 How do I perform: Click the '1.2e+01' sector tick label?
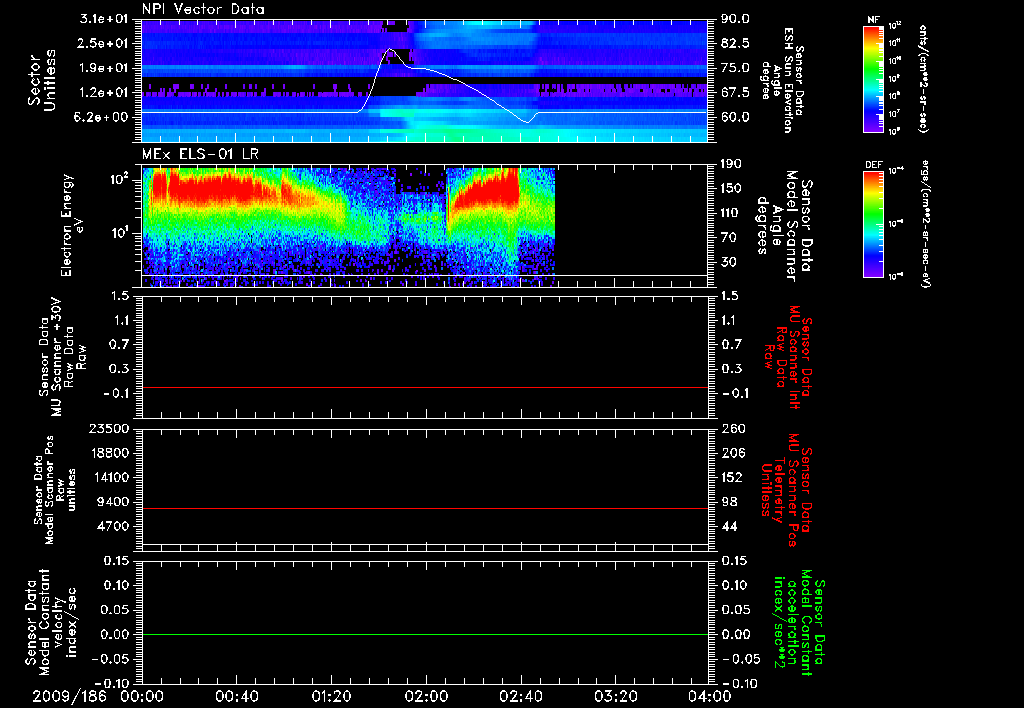click(104, 92)
